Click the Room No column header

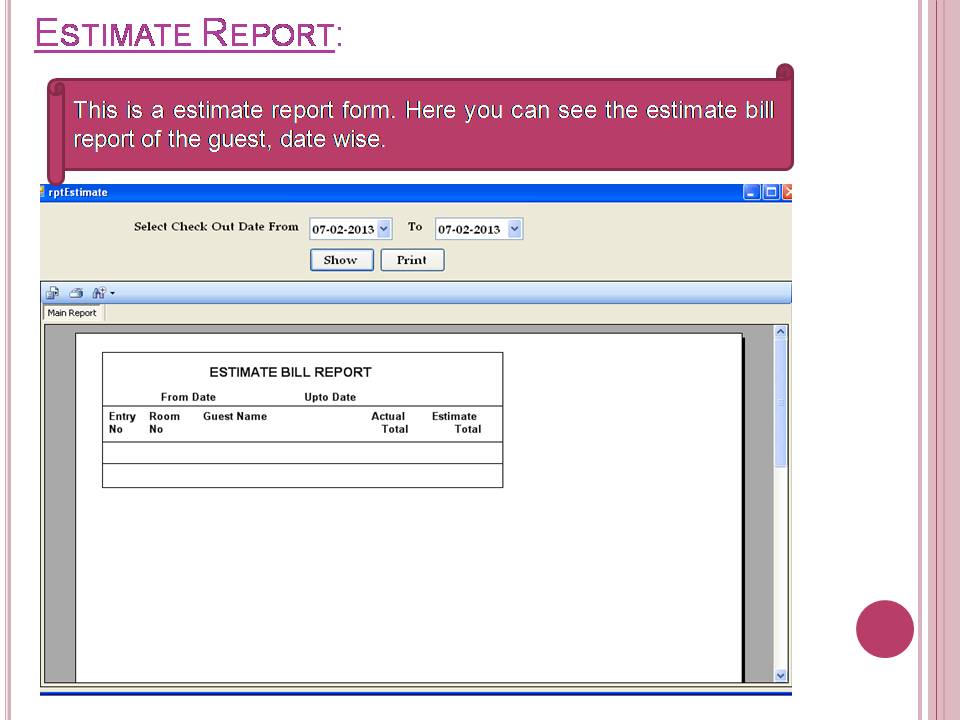tap(164, 422)
